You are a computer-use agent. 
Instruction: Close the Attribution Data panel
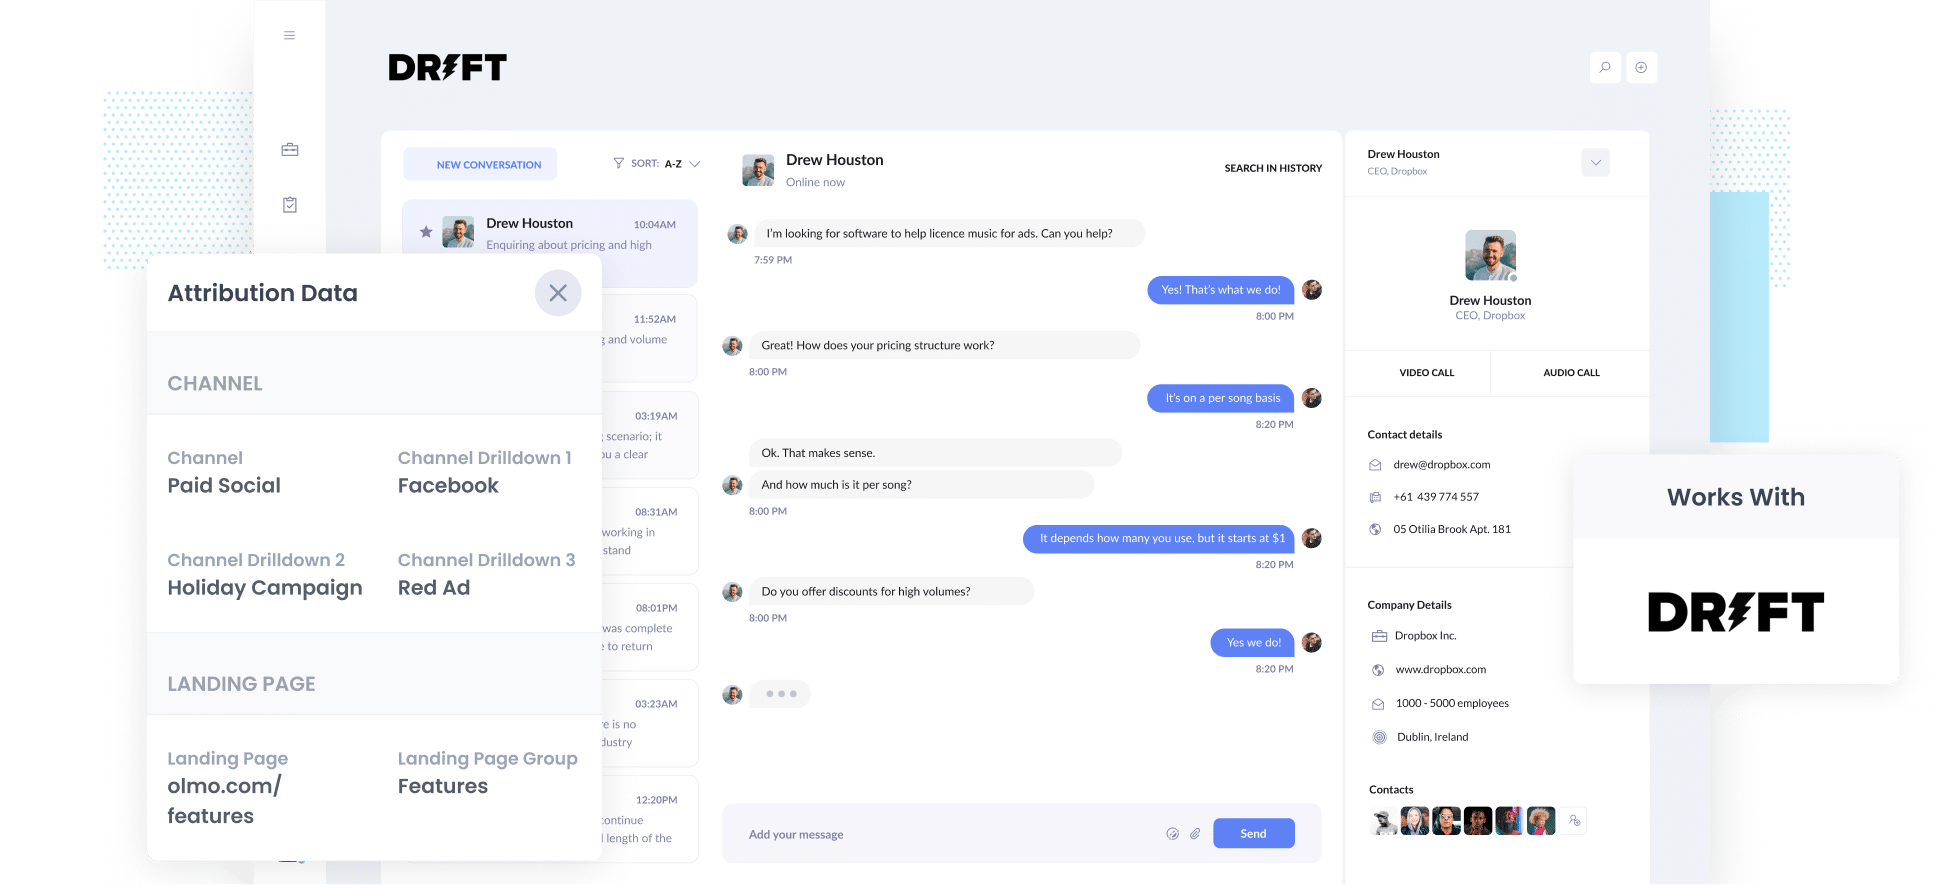pyautogui.click(x=558, y=293)
